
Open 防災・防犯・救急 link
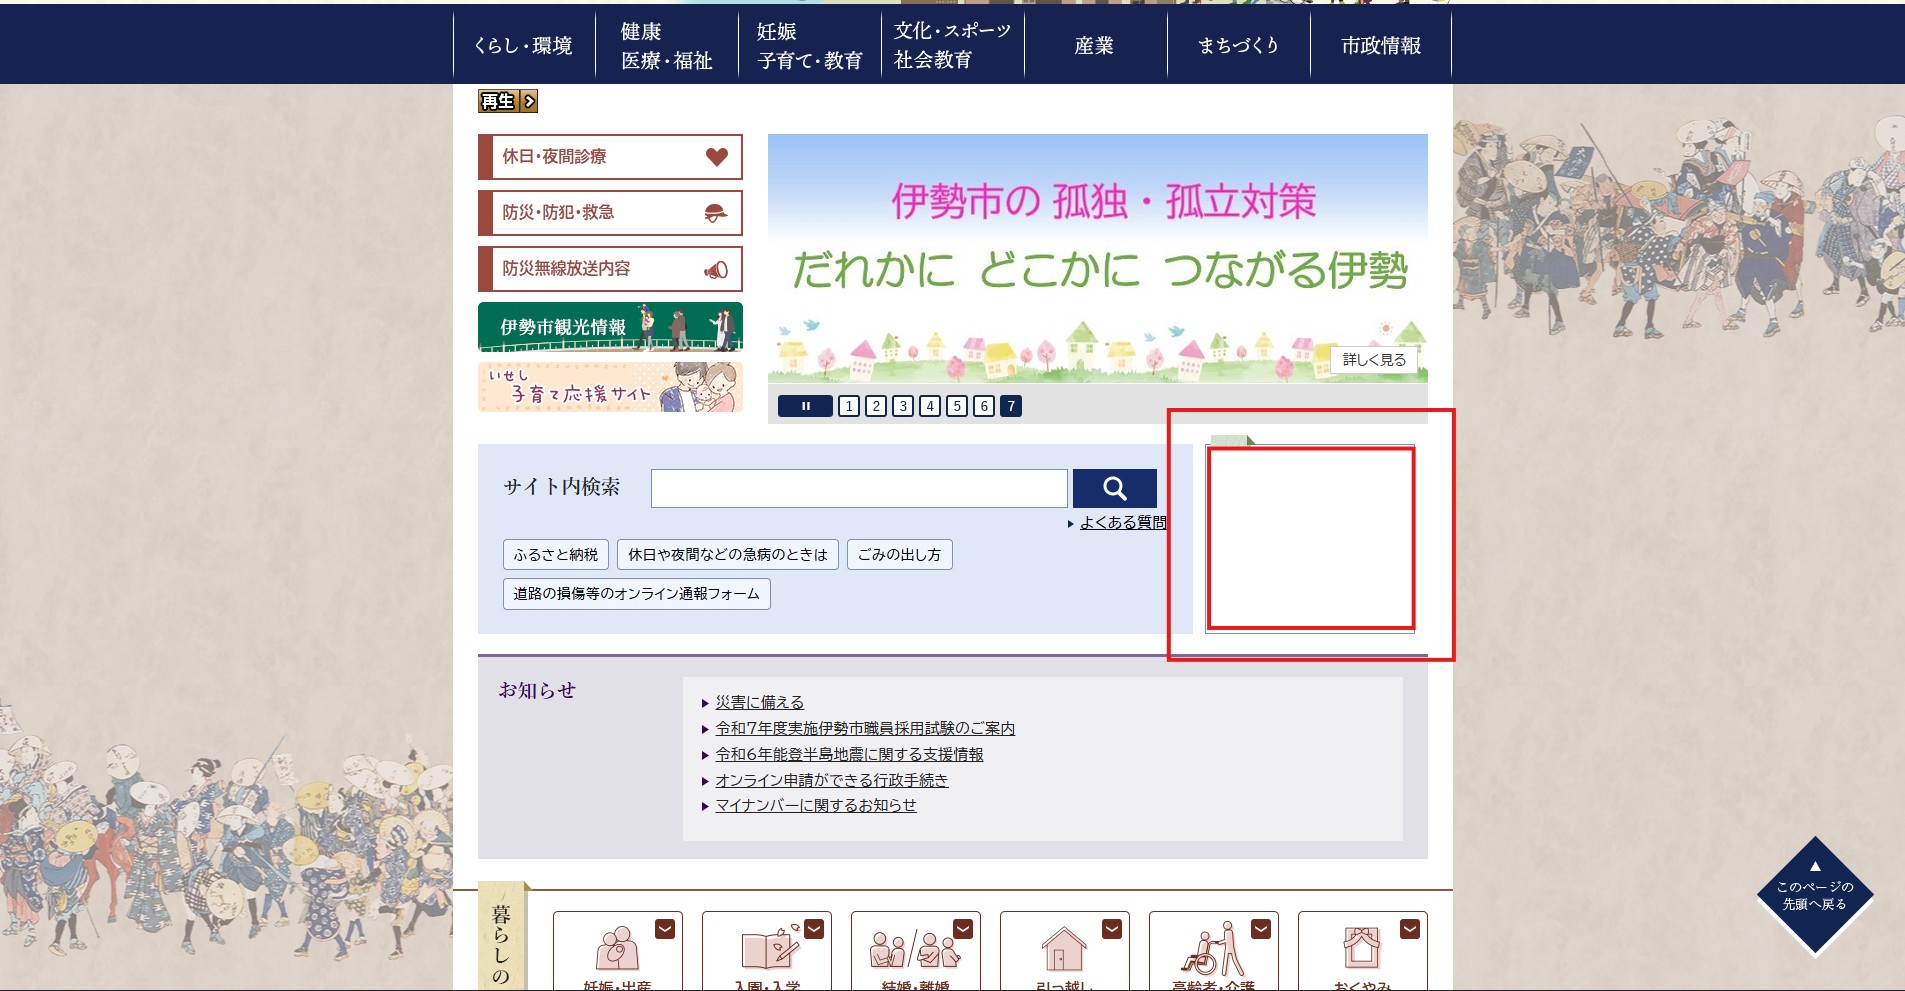(x=610, y=213)
